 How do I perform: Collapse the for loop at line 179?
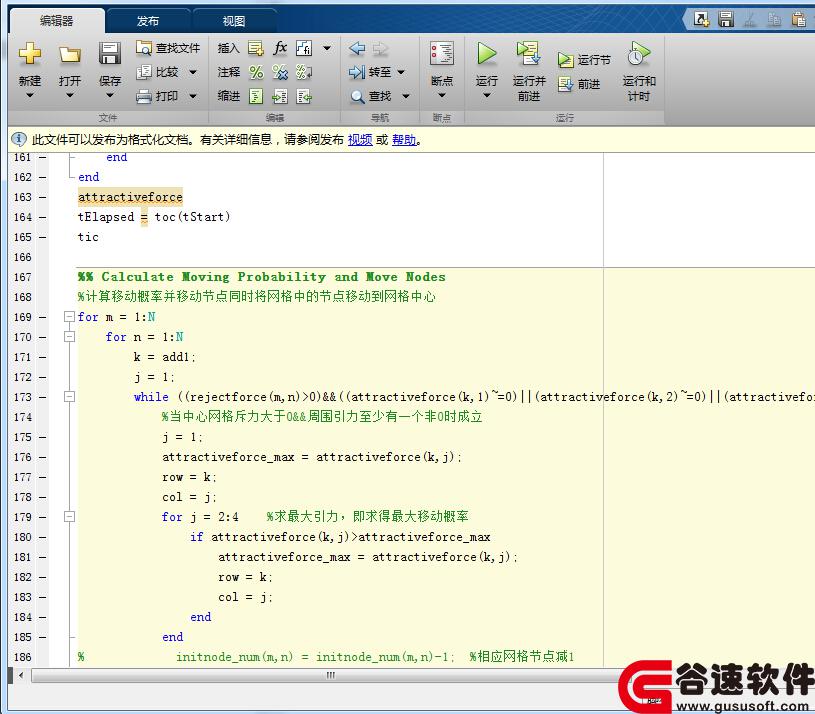coord(69,517)
